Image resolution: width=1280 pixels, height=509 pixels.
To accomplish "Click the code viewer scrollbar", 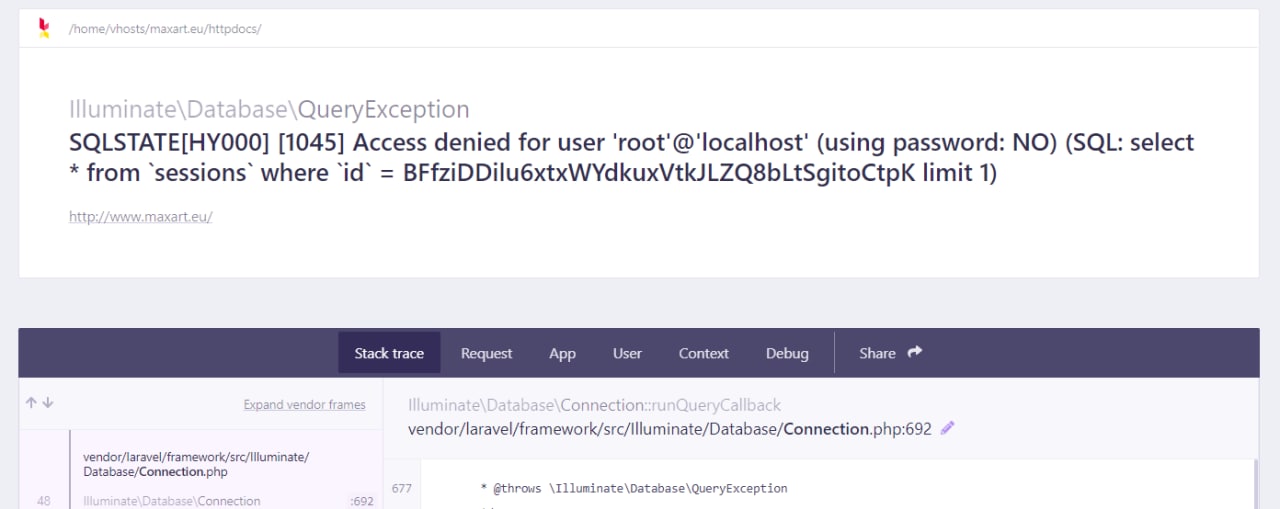I will (1255, 484).
